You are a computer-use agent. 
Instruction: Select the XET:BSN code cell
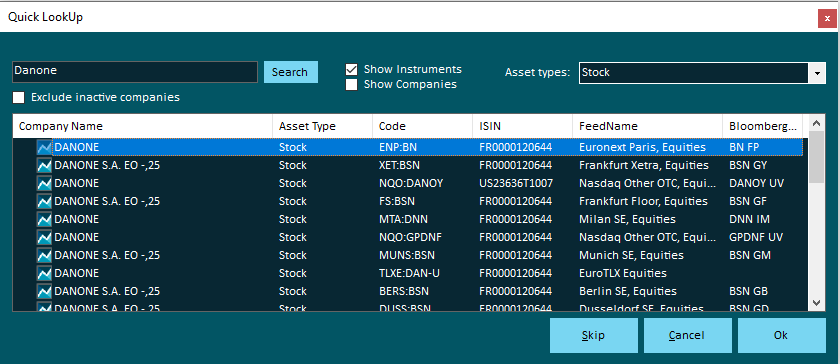(422, 165)
